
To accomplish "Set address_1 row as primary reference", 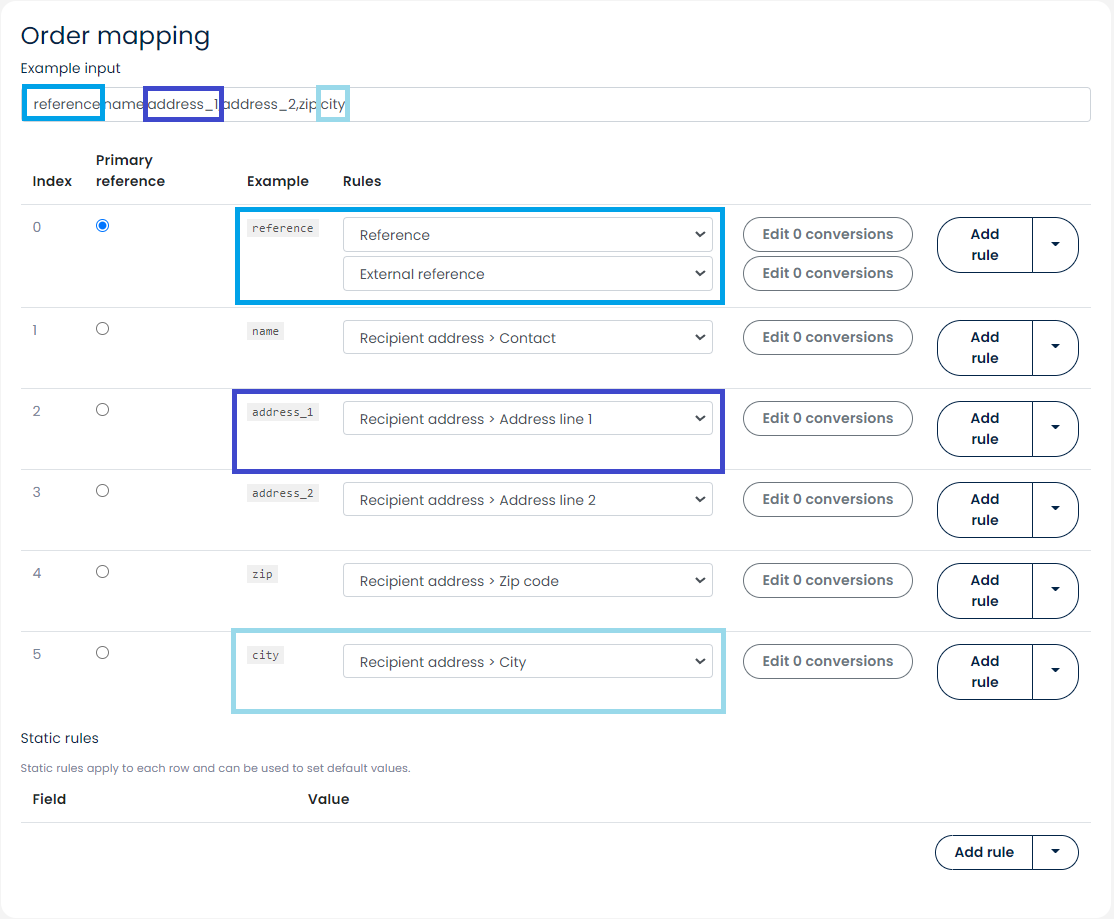I will coord(102,410).
